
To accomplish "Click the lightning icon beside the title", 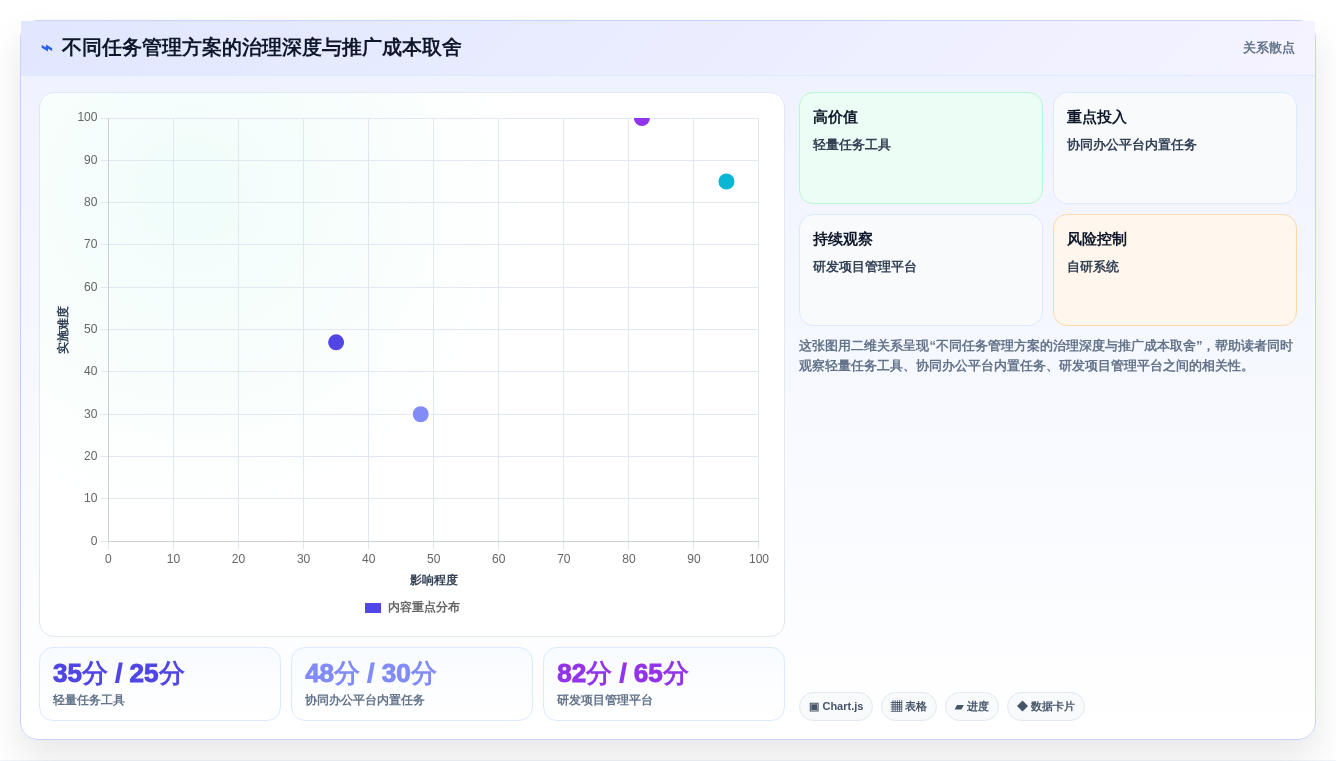I will (47, 48).
